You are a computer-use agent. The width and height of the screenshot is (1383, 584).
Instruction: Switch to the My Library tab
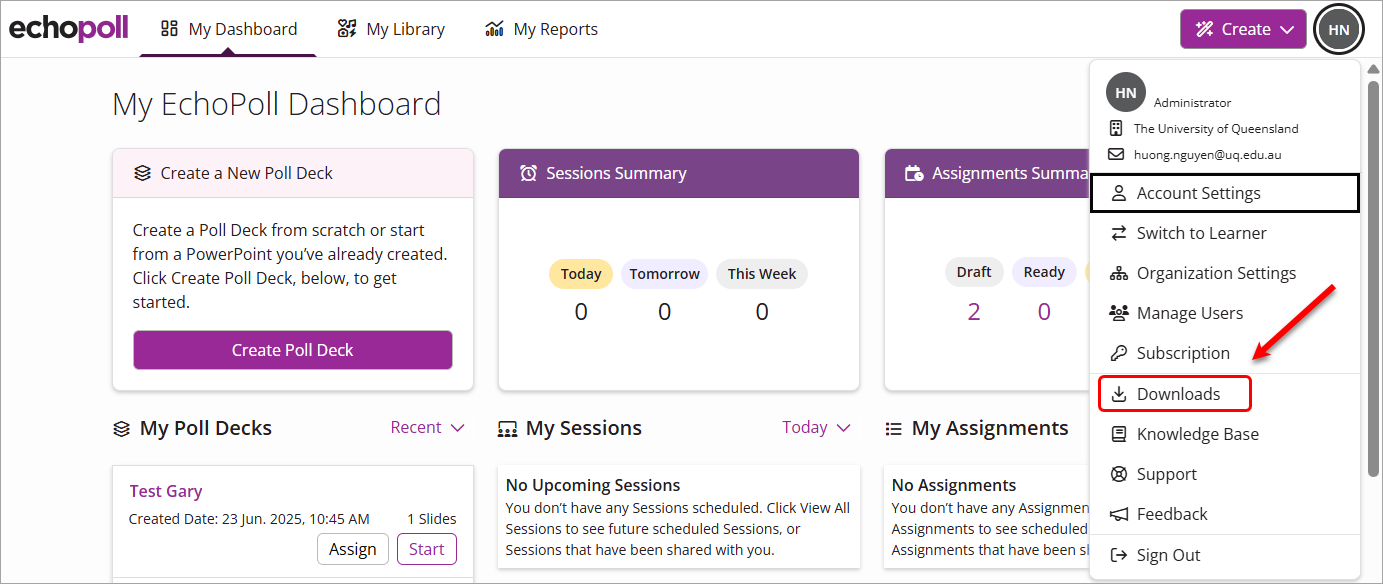[x=391, y=29]
